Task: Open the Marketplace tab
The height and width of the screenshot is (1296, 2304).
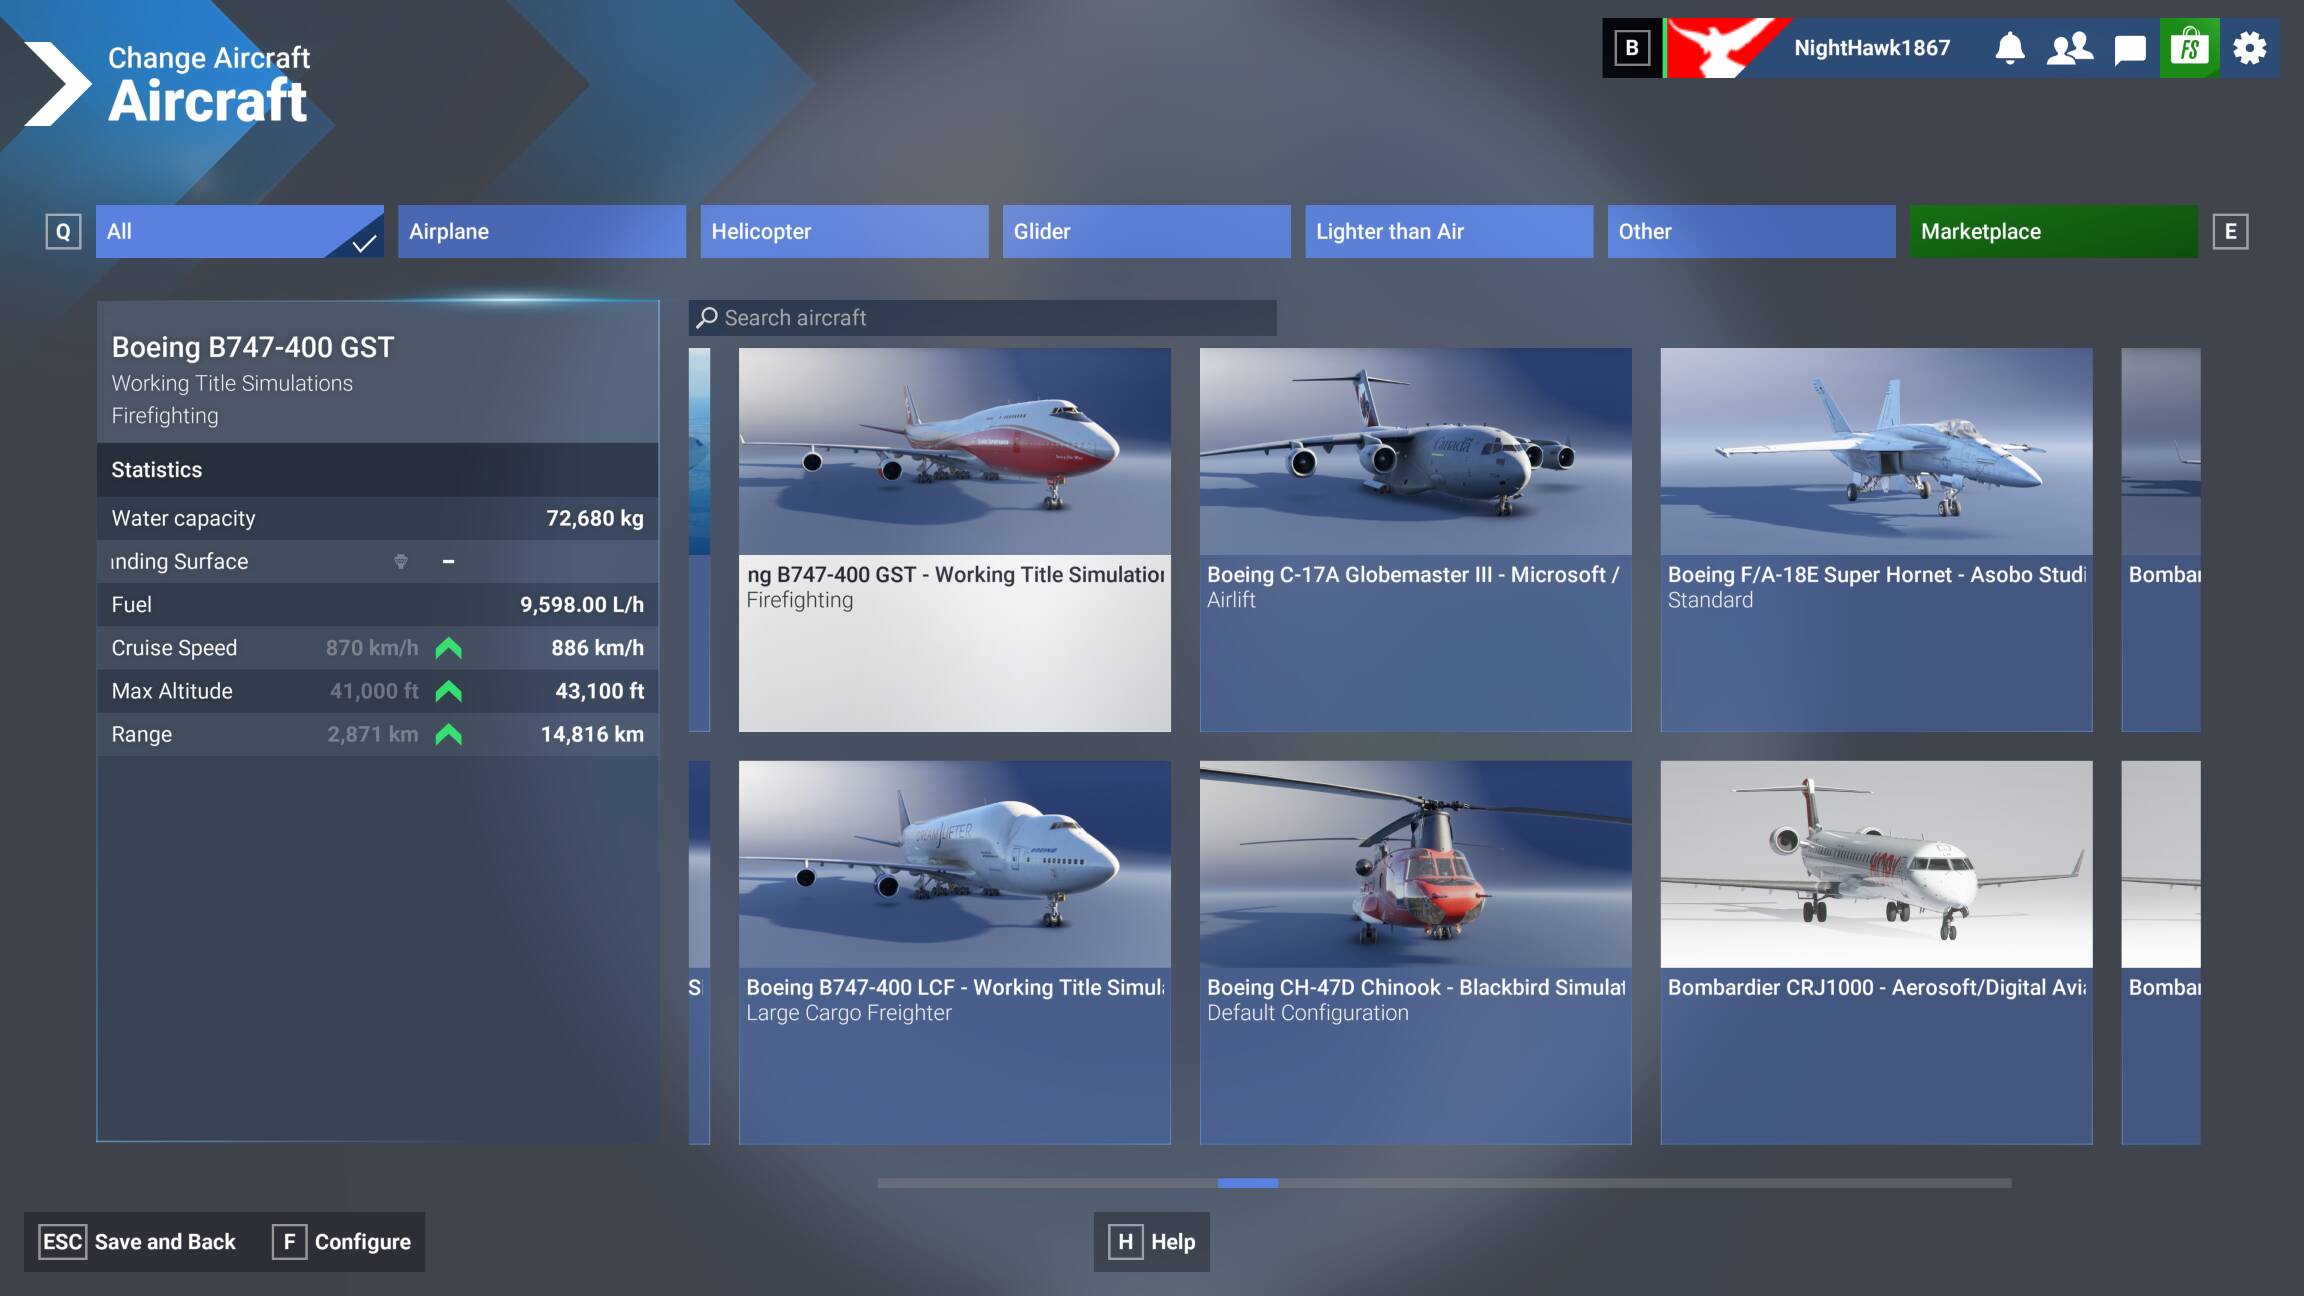Action: click(2054, 232)
